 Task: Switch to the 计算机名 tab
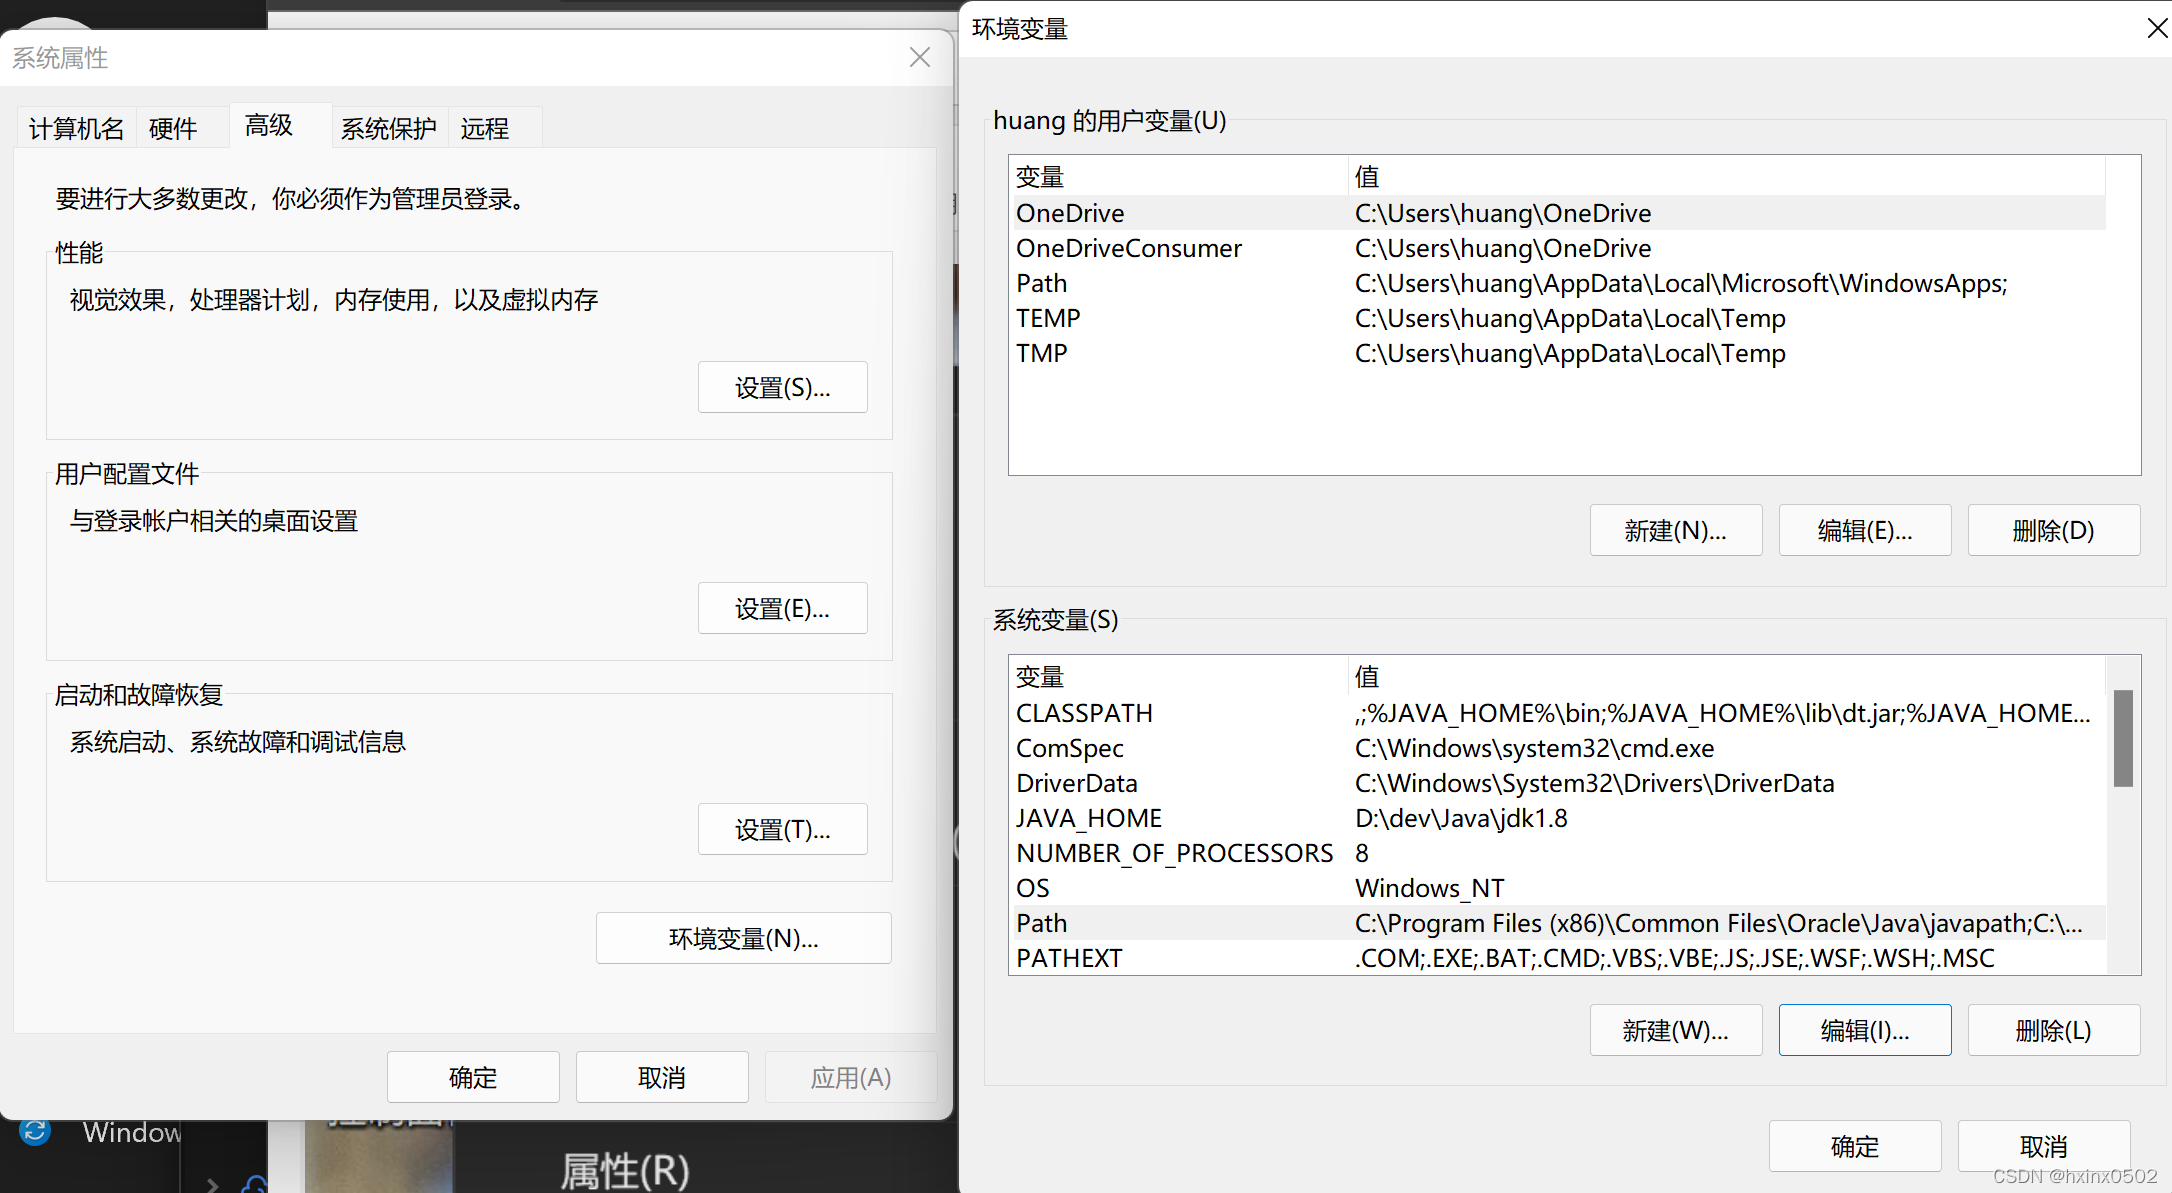76,128
